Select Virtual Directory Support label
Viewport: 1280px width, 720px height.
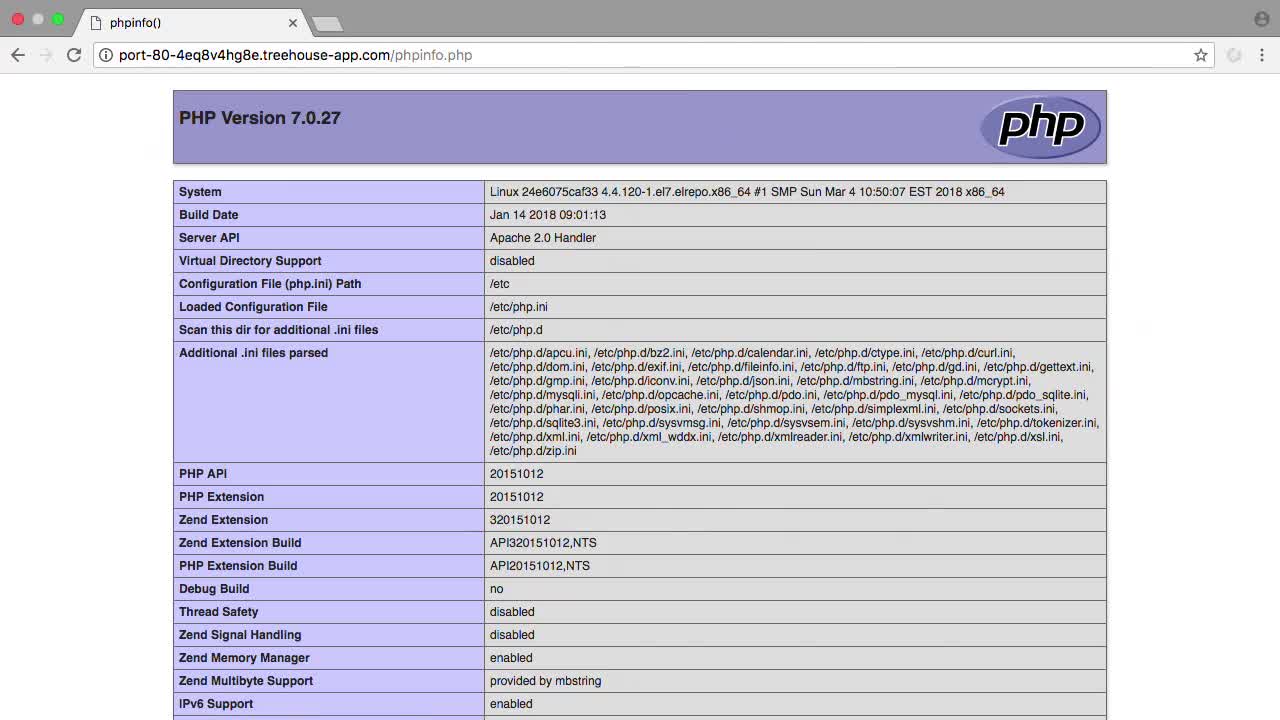pos(250,261)
